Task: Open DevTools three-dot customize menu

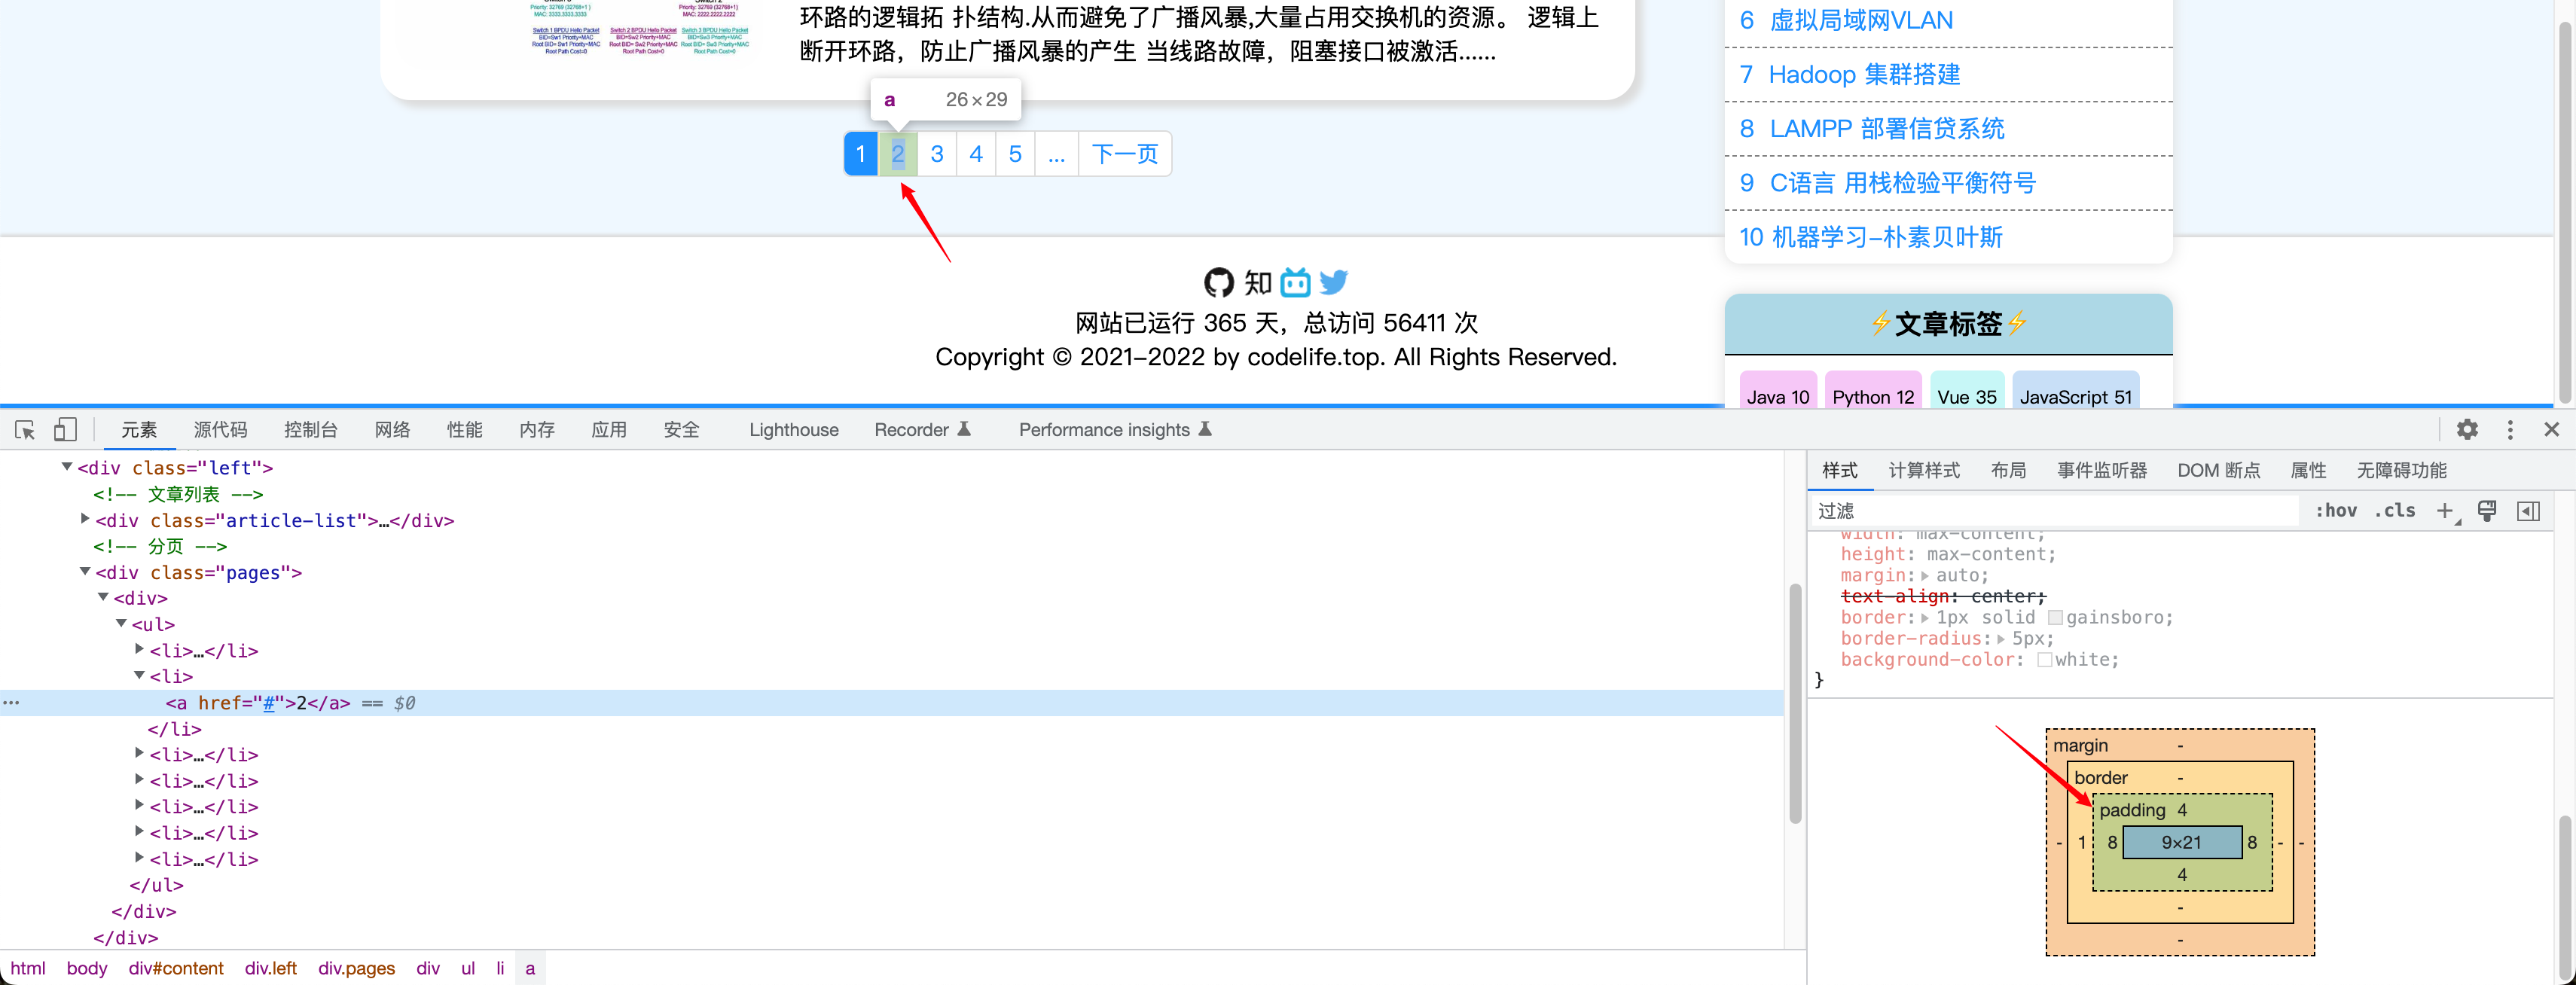Action: pos(2510,430)
